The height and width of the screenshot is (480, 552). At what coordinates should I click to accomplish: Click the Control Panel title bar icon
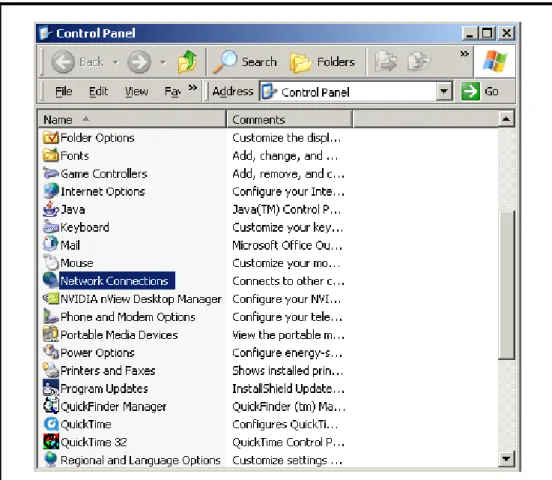[45, 33]
